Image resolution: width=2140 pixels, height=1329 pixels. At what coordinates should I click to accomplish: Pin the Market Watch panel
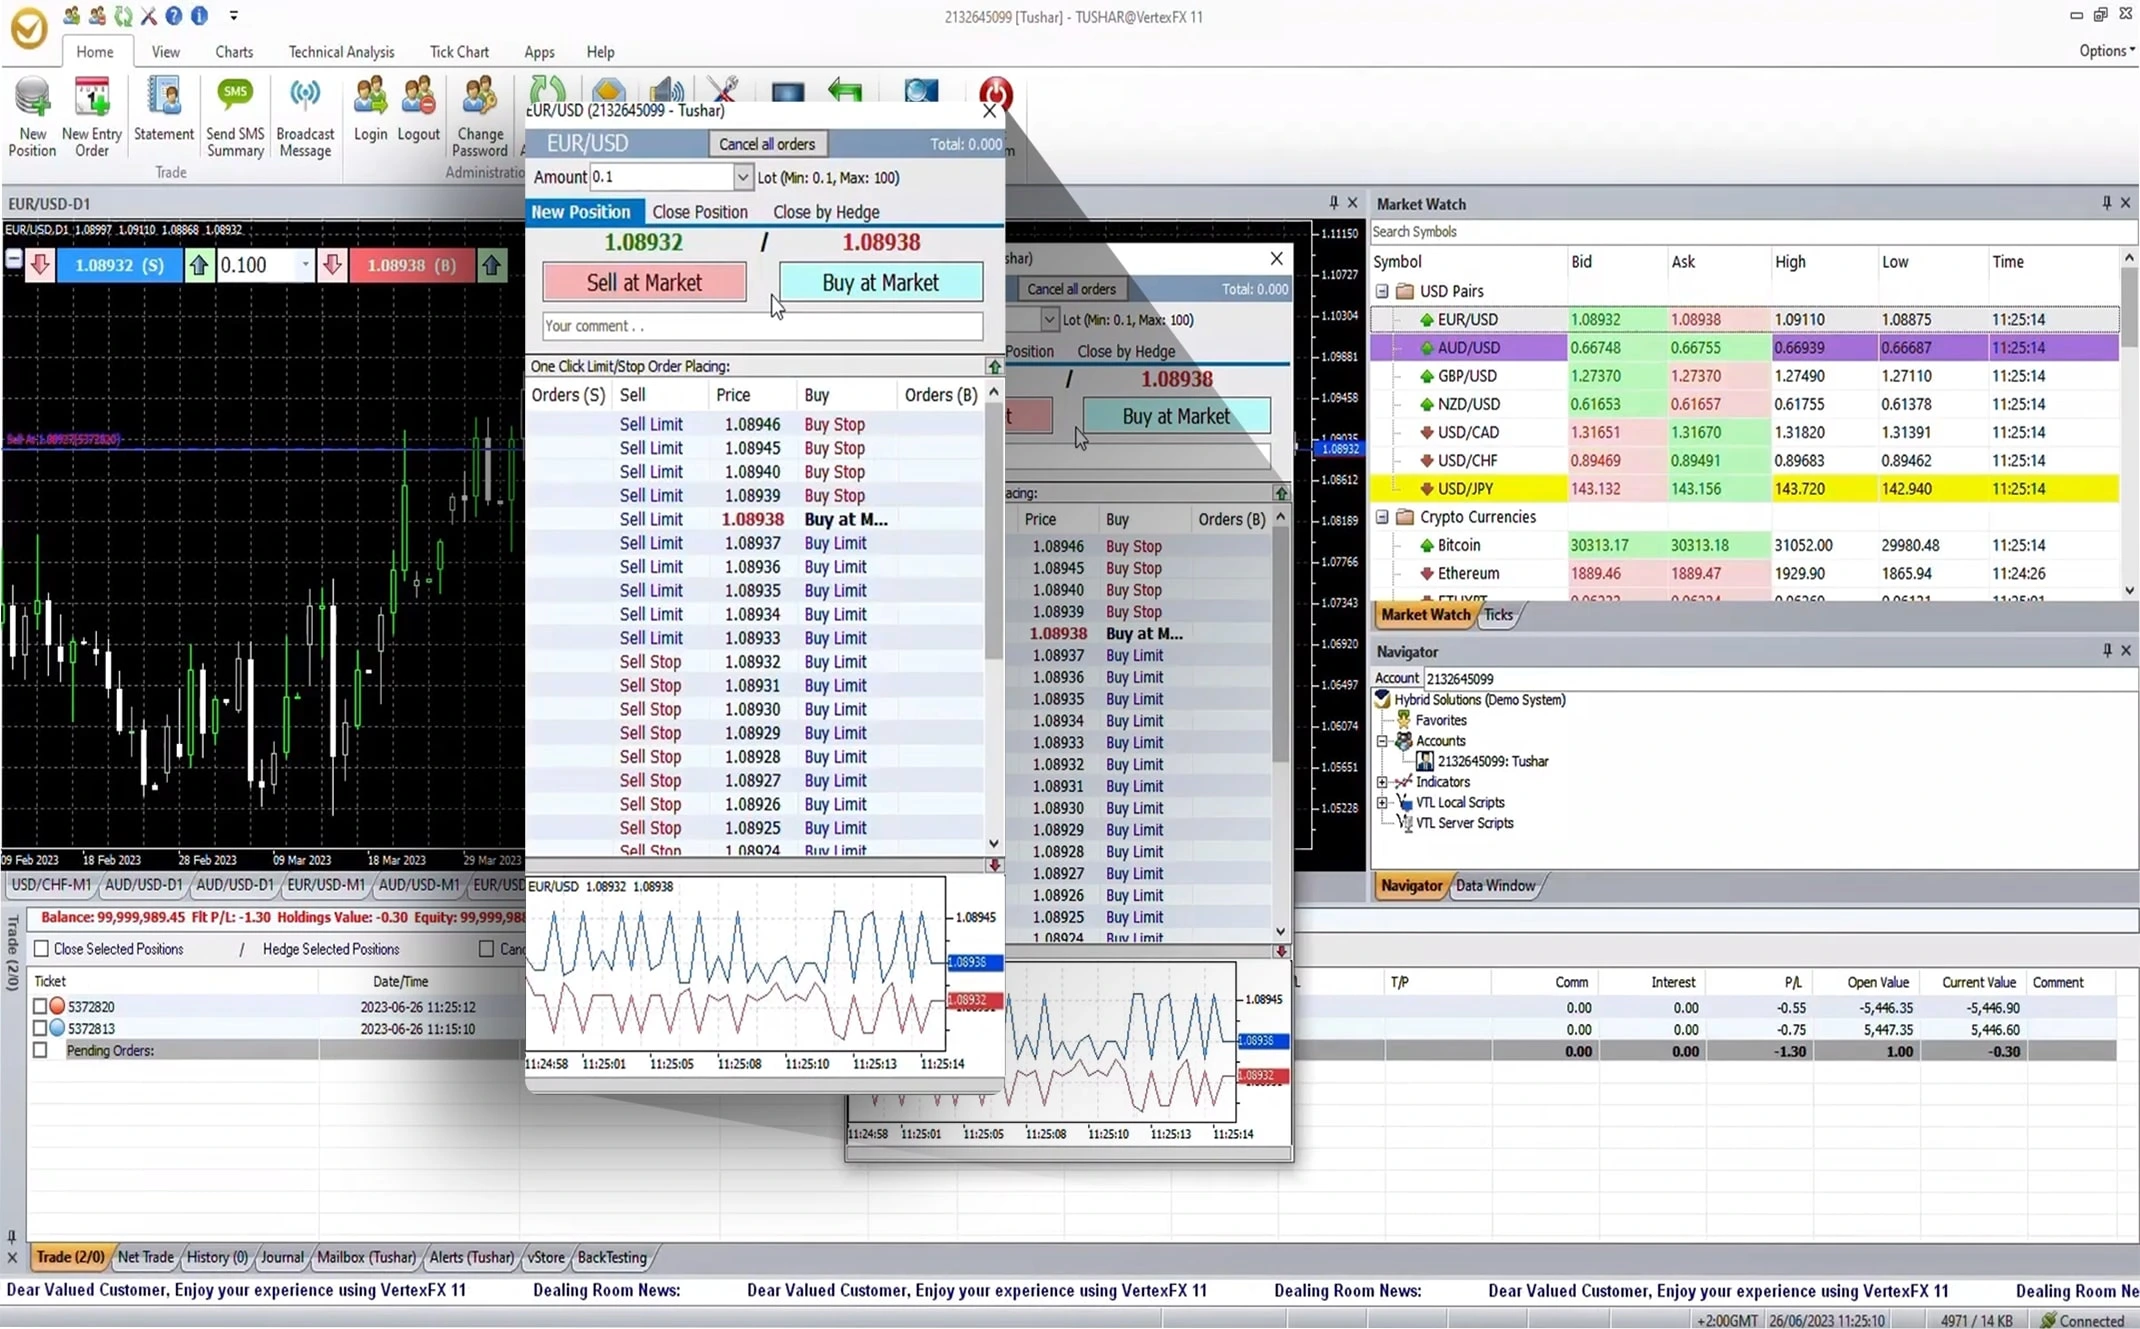coord(2105,203)
